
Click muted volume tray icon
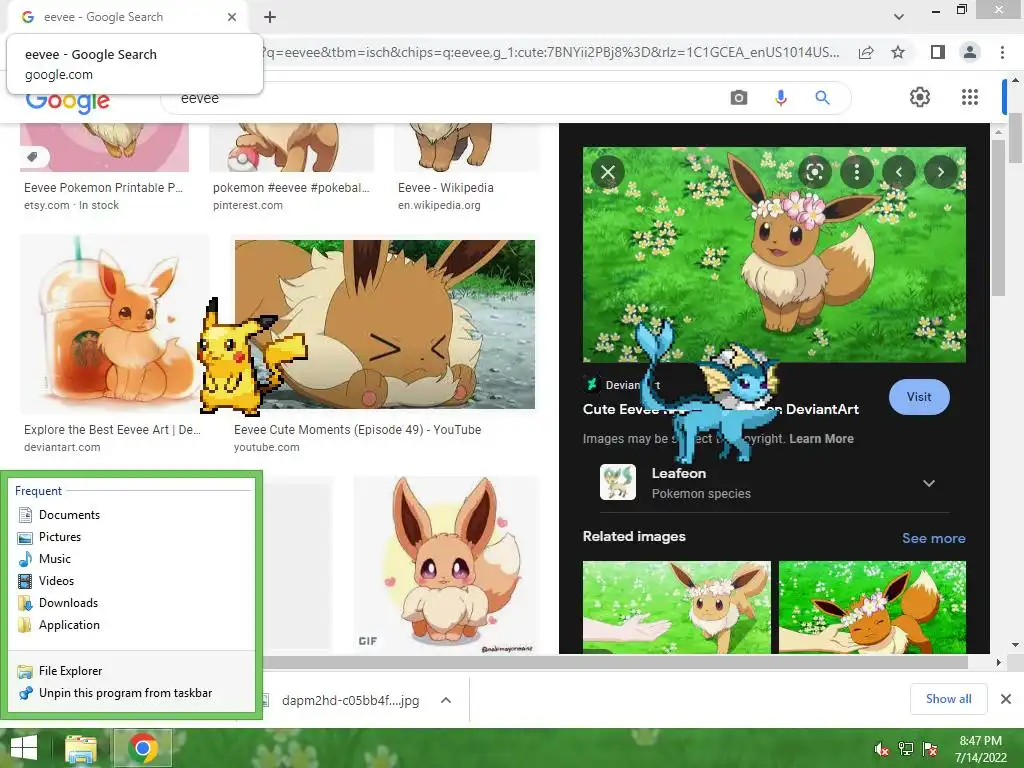(882, 749)
